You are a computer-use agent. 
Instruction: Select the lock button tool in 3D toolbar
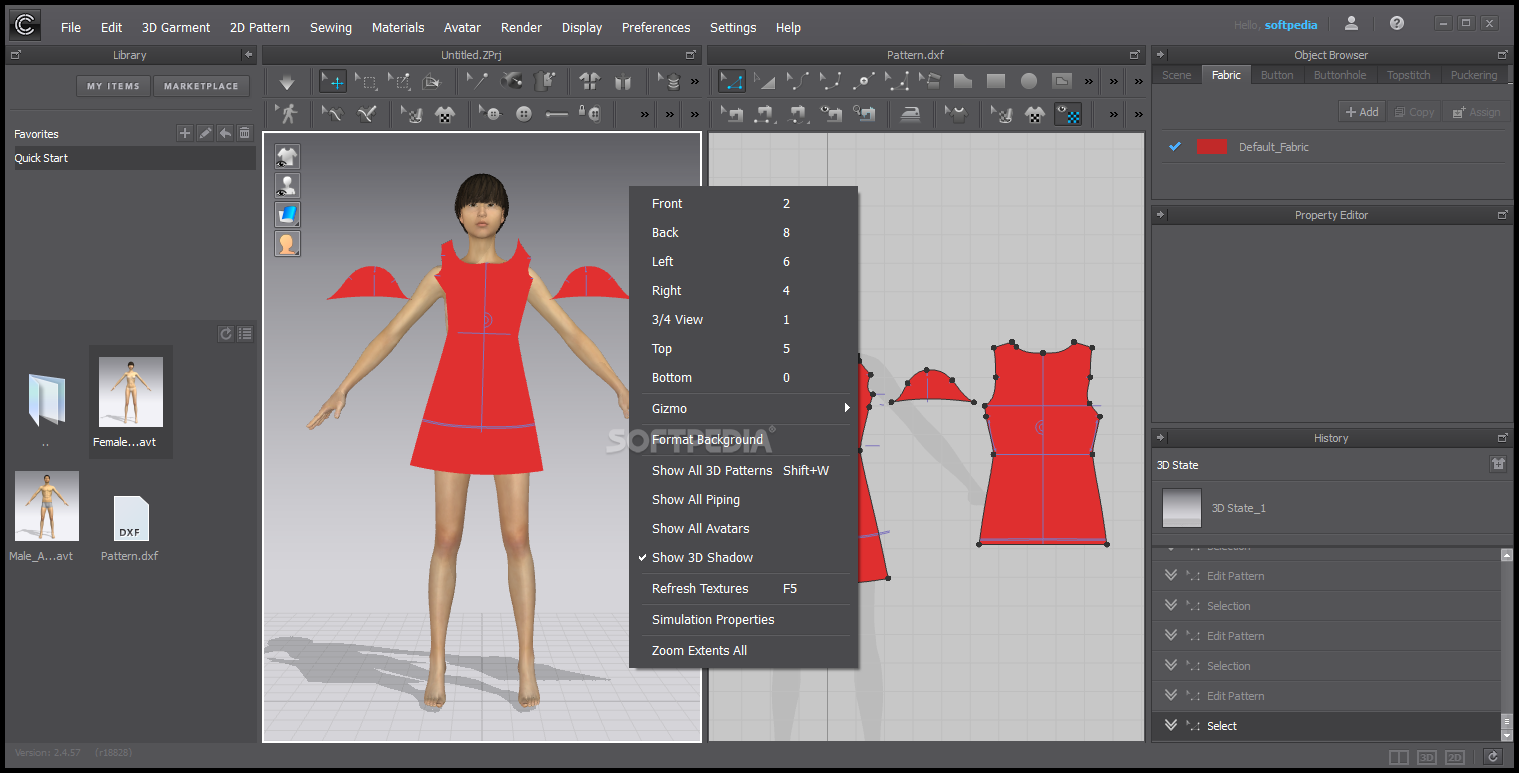(x=589, y=114)
